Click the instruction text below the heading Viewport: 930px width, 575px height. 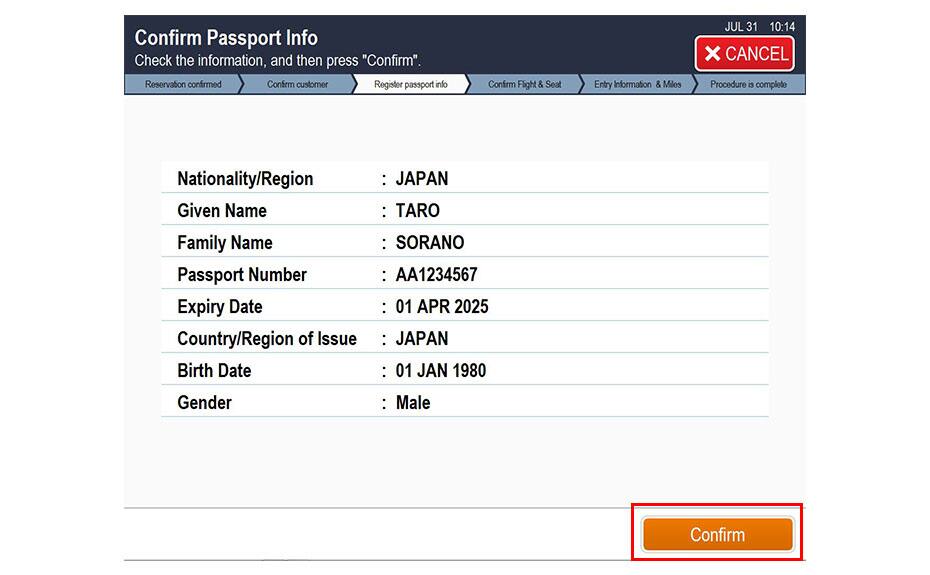pyautogui.click(x=278, y=61)
